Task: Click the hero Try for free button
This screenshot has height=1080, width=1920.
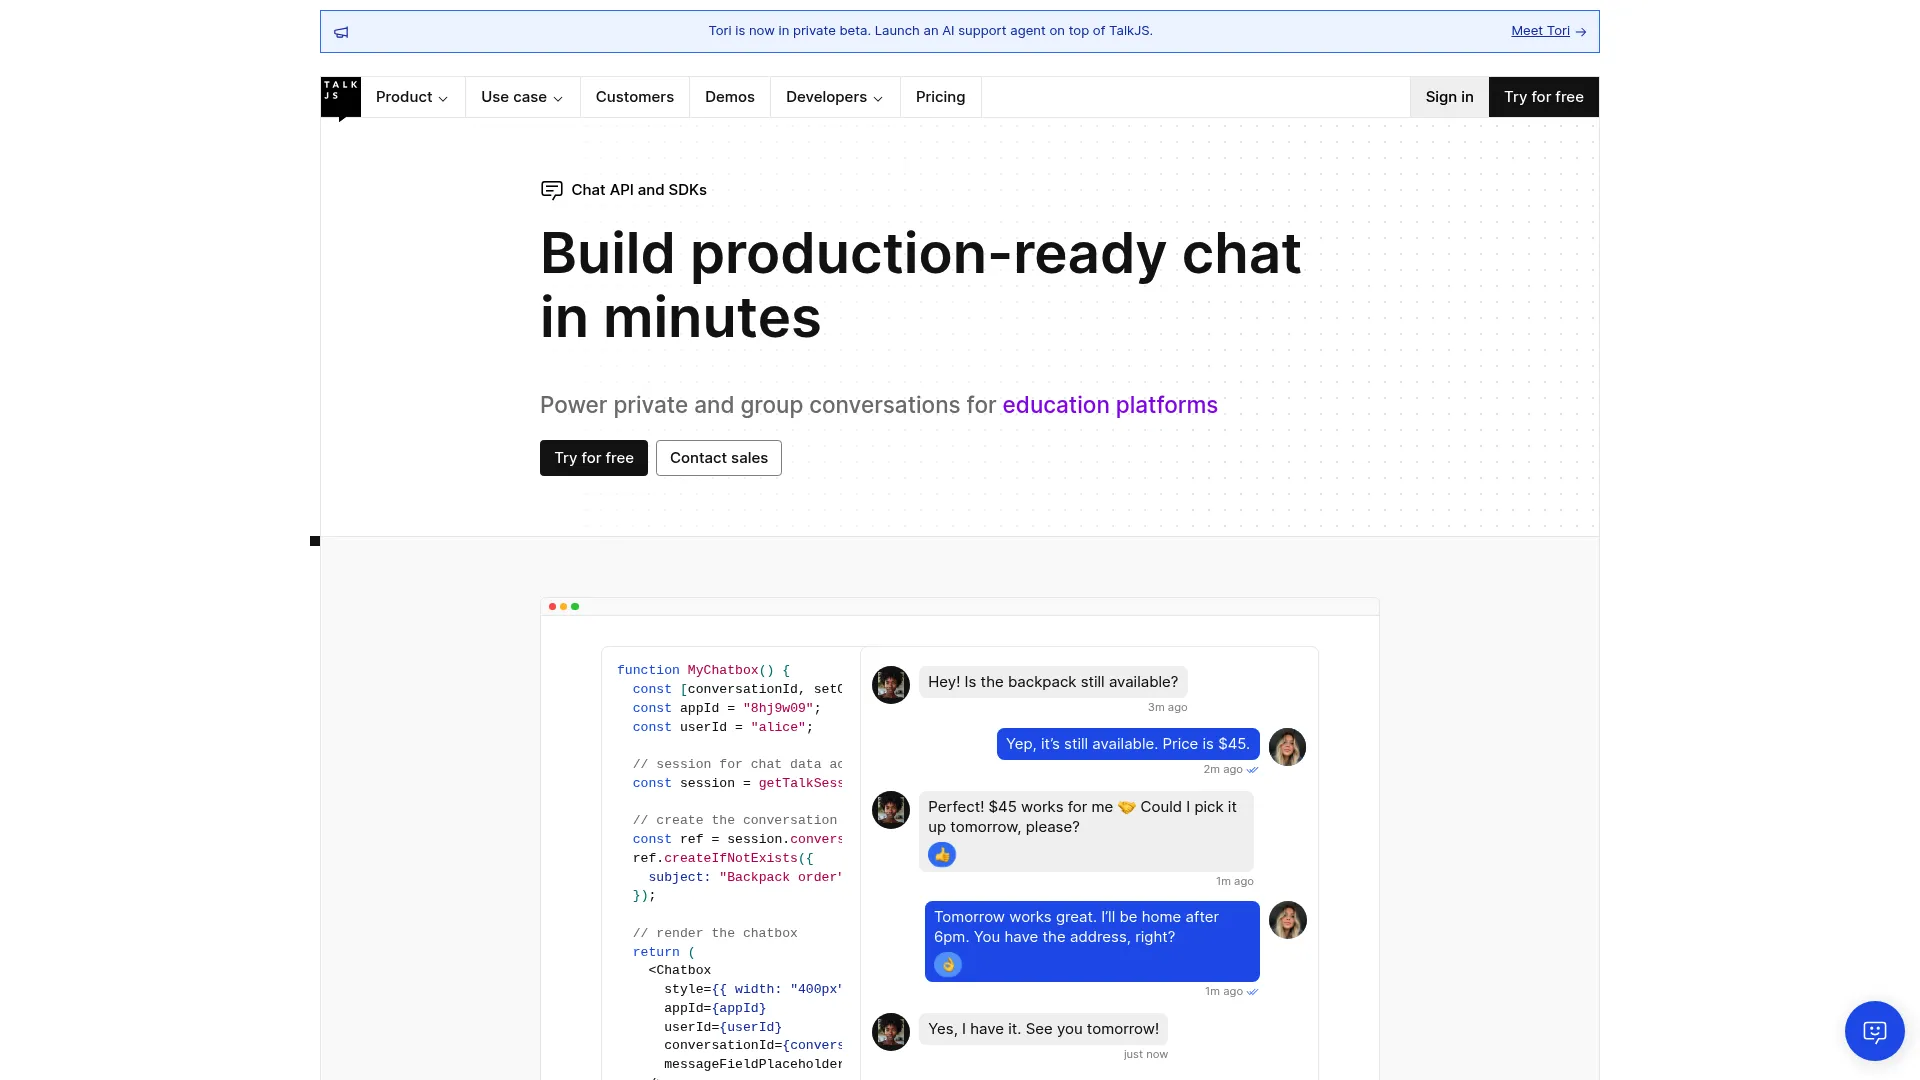Action: point(594,458)
